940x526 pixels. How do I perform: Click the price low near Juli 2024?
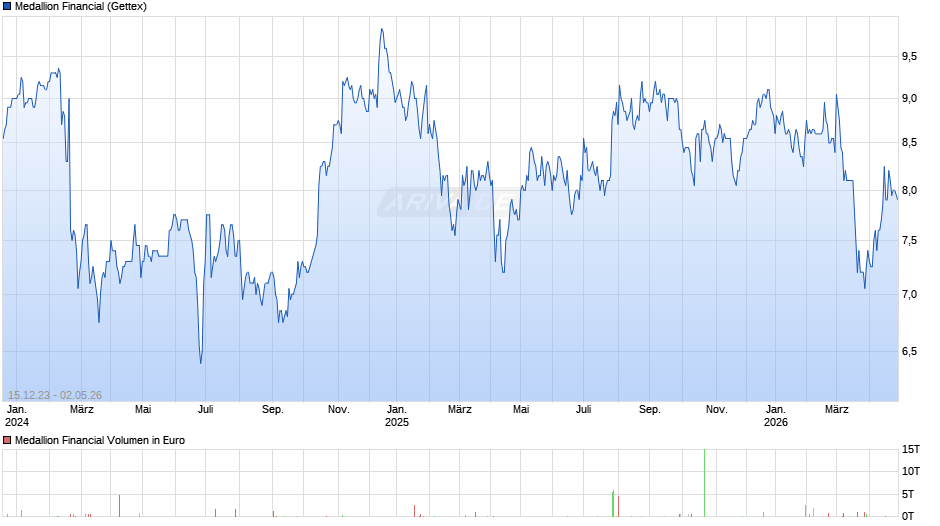(x=201, y=362)
